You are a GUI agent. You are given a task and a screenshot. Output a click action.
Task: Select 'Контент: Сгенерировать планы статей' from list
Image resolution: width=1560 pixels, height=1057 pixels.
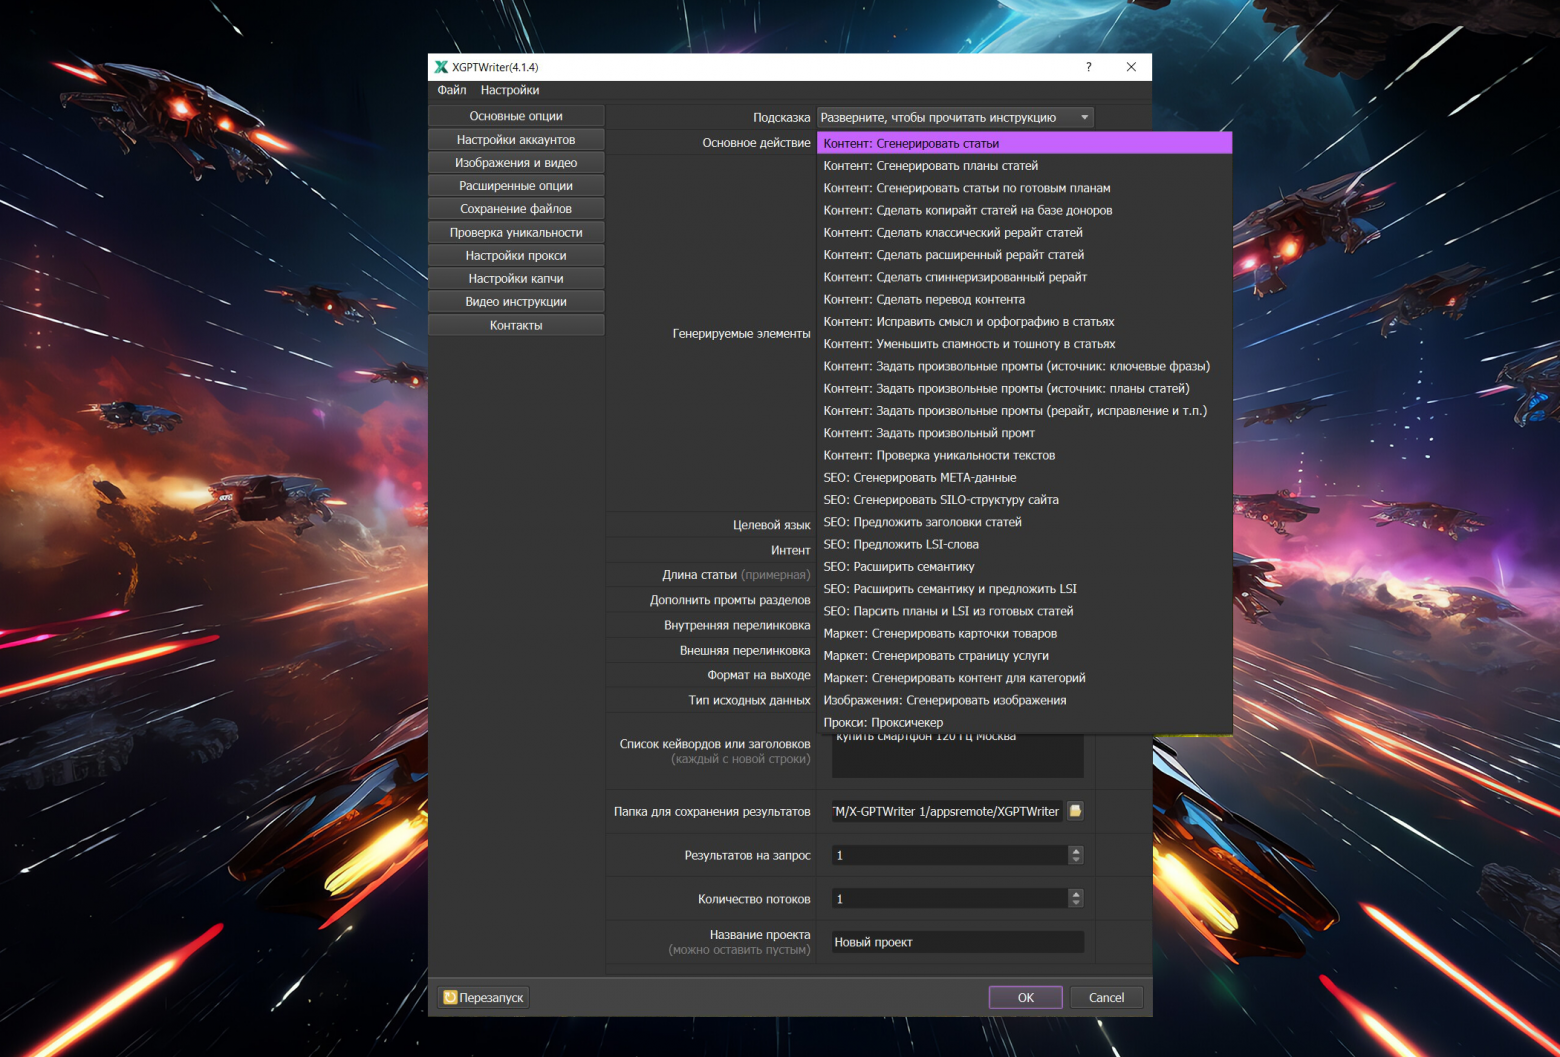(x=930, y=166)
